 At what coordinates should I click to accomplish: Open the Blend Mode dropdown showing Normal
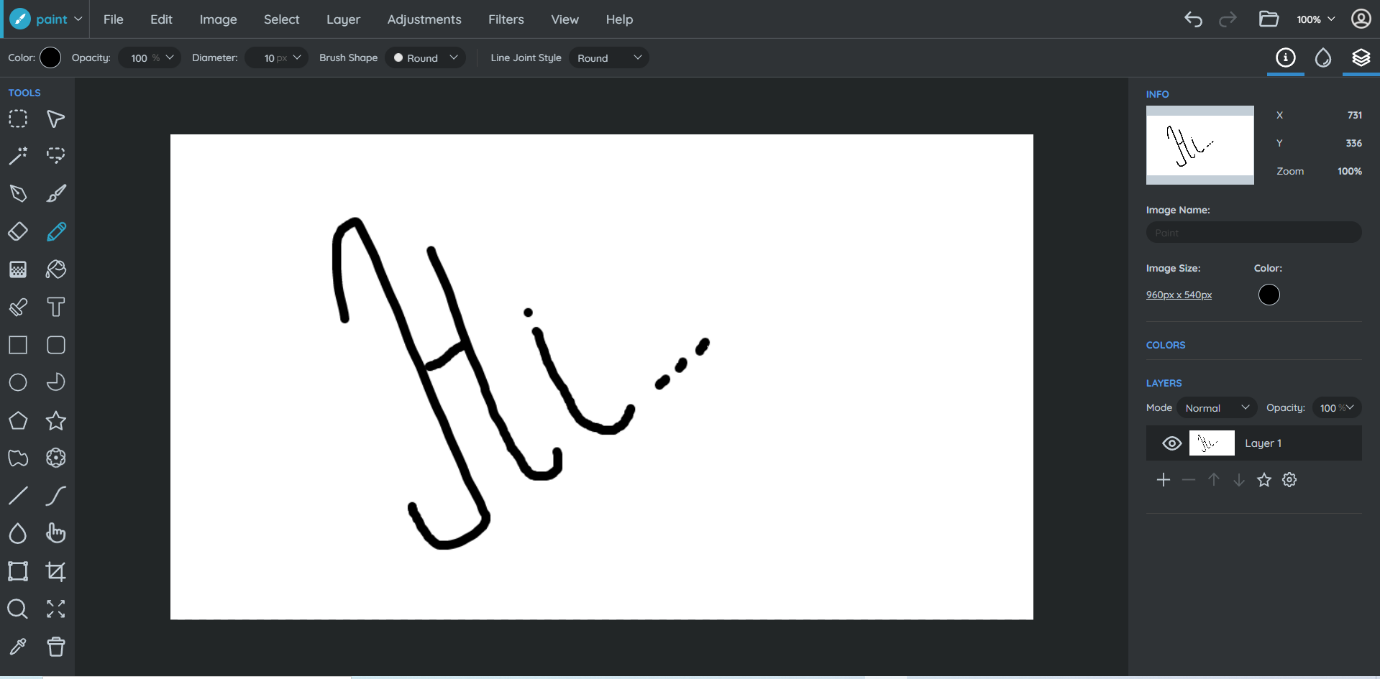click(1216, 407)
